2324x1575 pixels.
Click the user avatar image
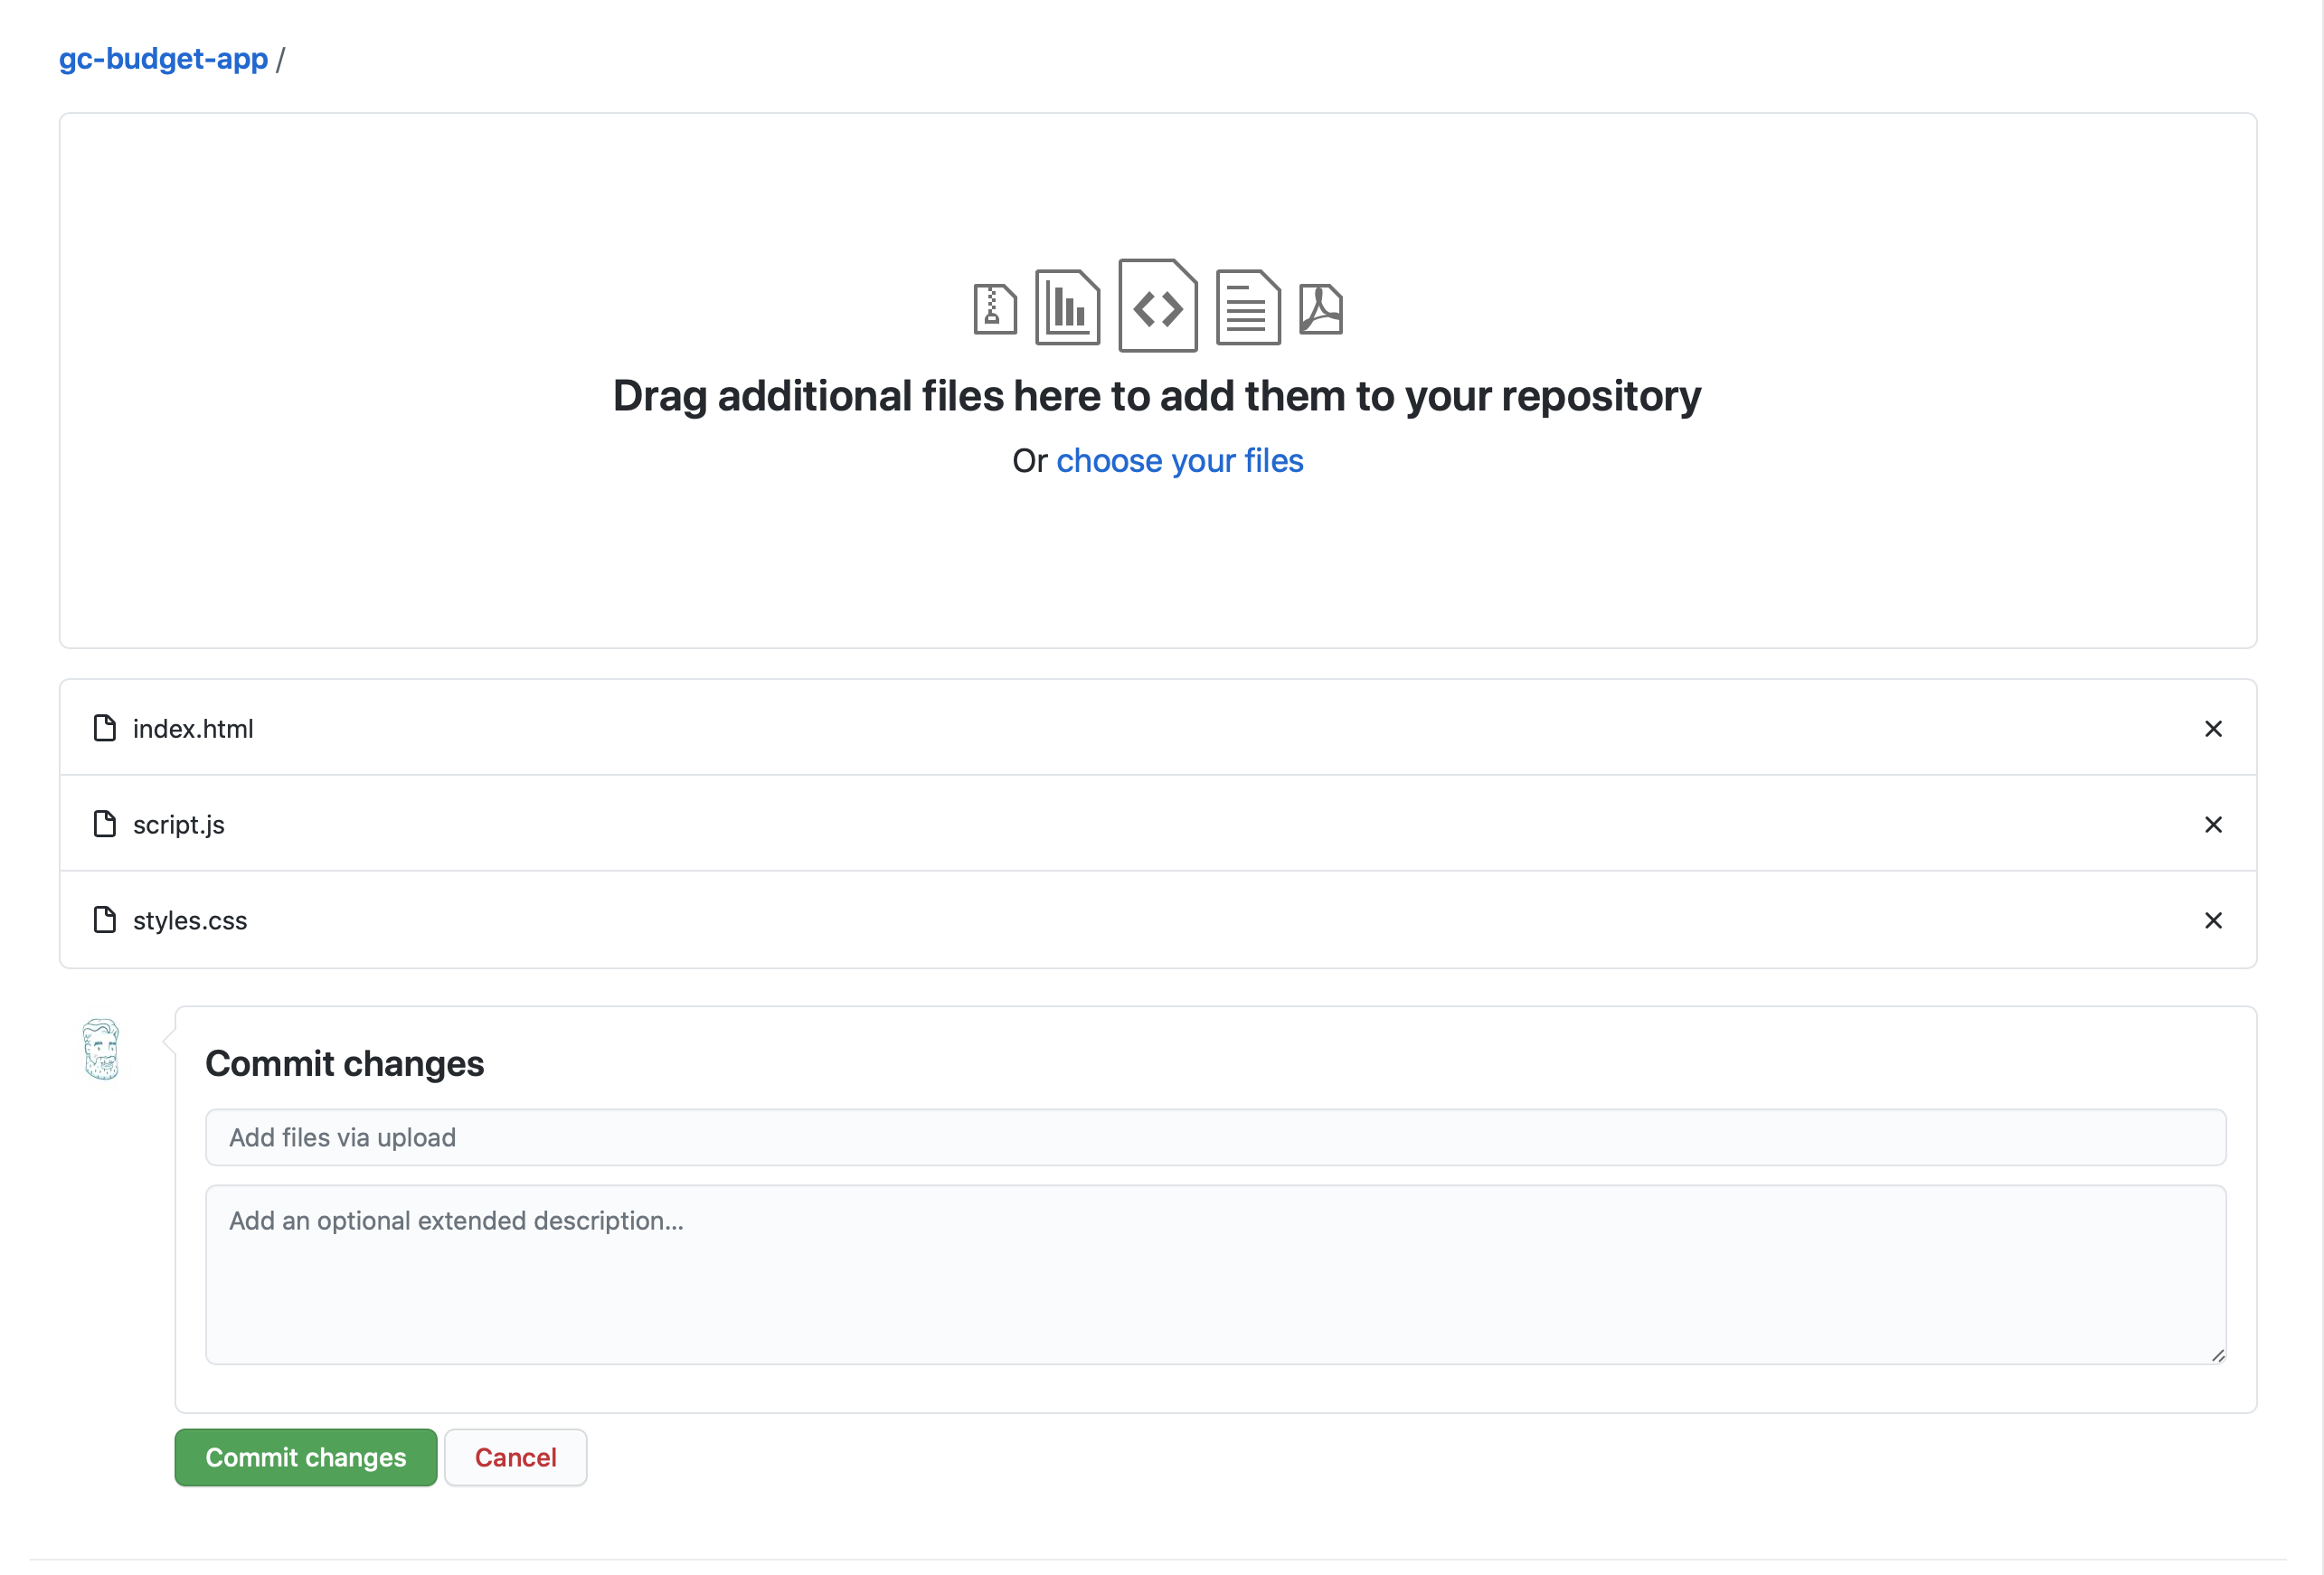coord(101,1049)
